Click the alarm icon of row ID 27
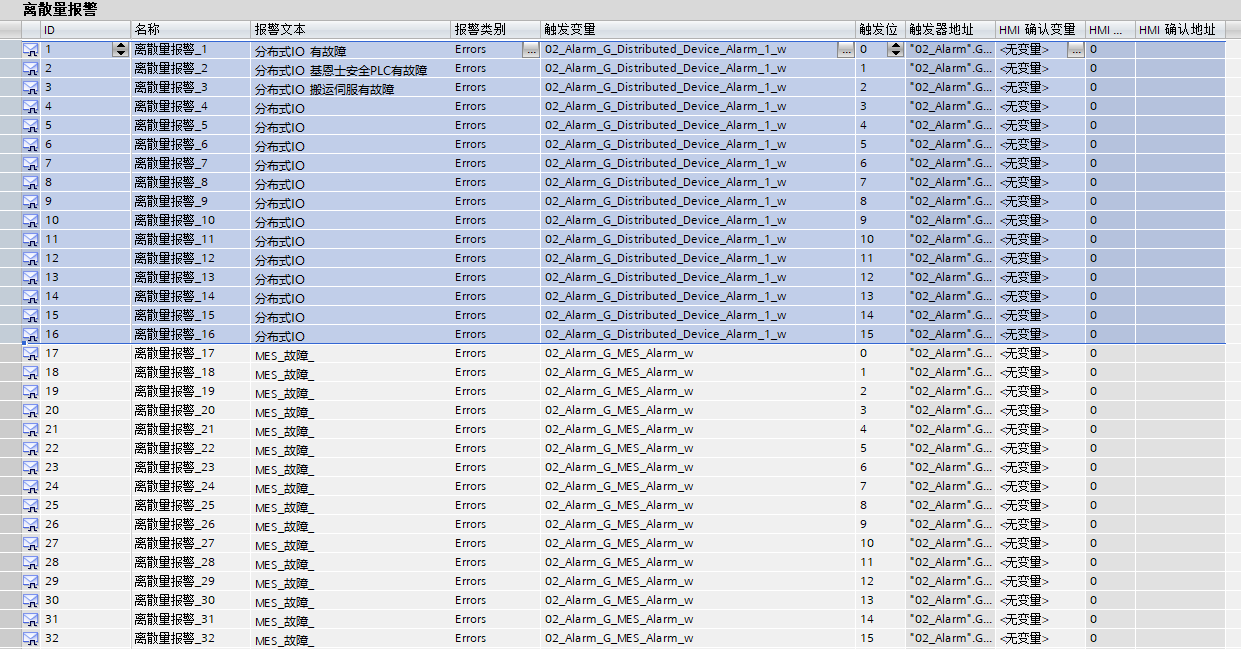The image size is (1241, 649). (x=30, y=543)
